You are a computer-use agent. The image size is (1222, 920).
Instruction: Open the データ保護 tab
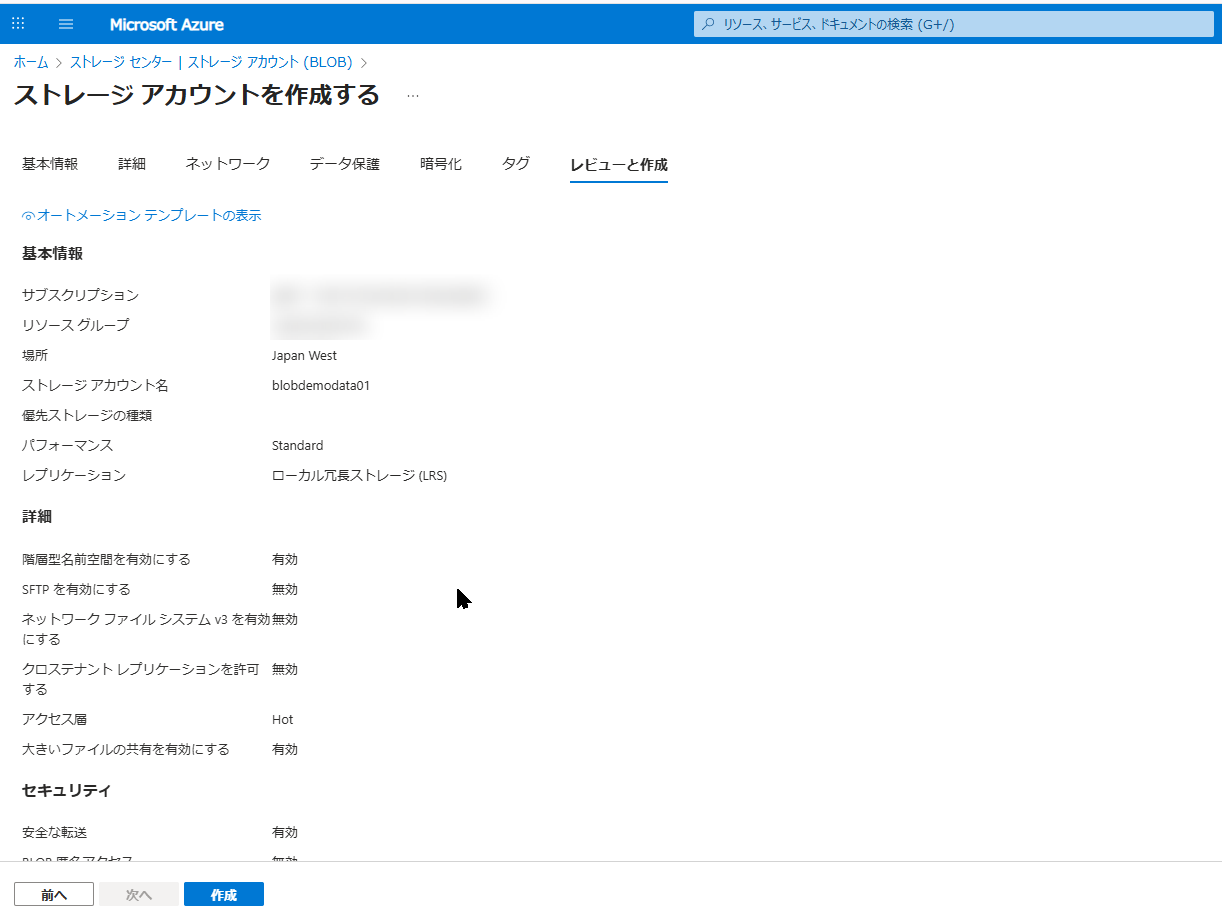point(345,164)
